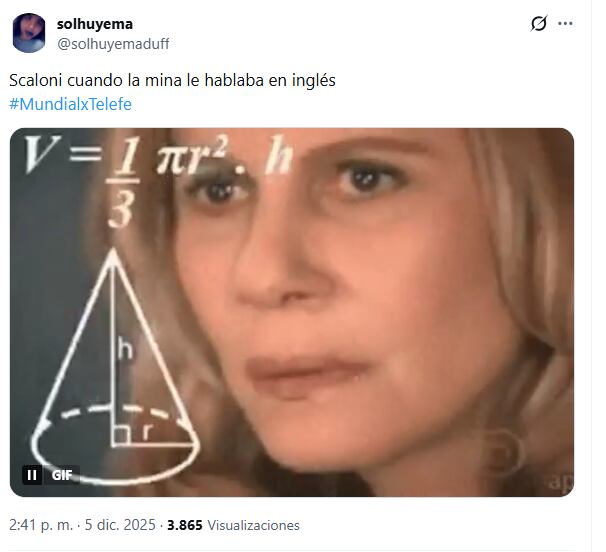606x552 pixels.
Task: Open the #MundialxTelefe hashtag
Action: point(70,104)
